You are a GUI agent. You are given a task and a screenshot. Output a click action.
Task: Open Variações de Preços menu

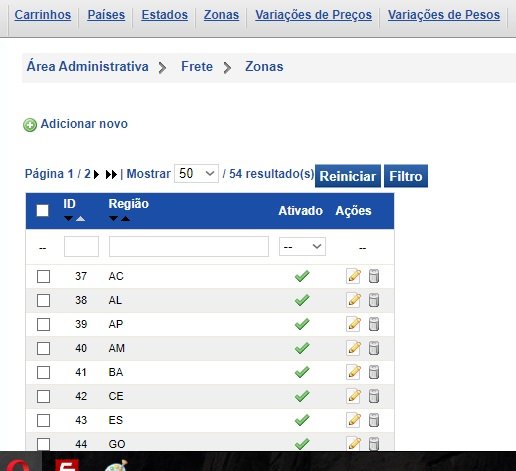click(x=313, y=15)
